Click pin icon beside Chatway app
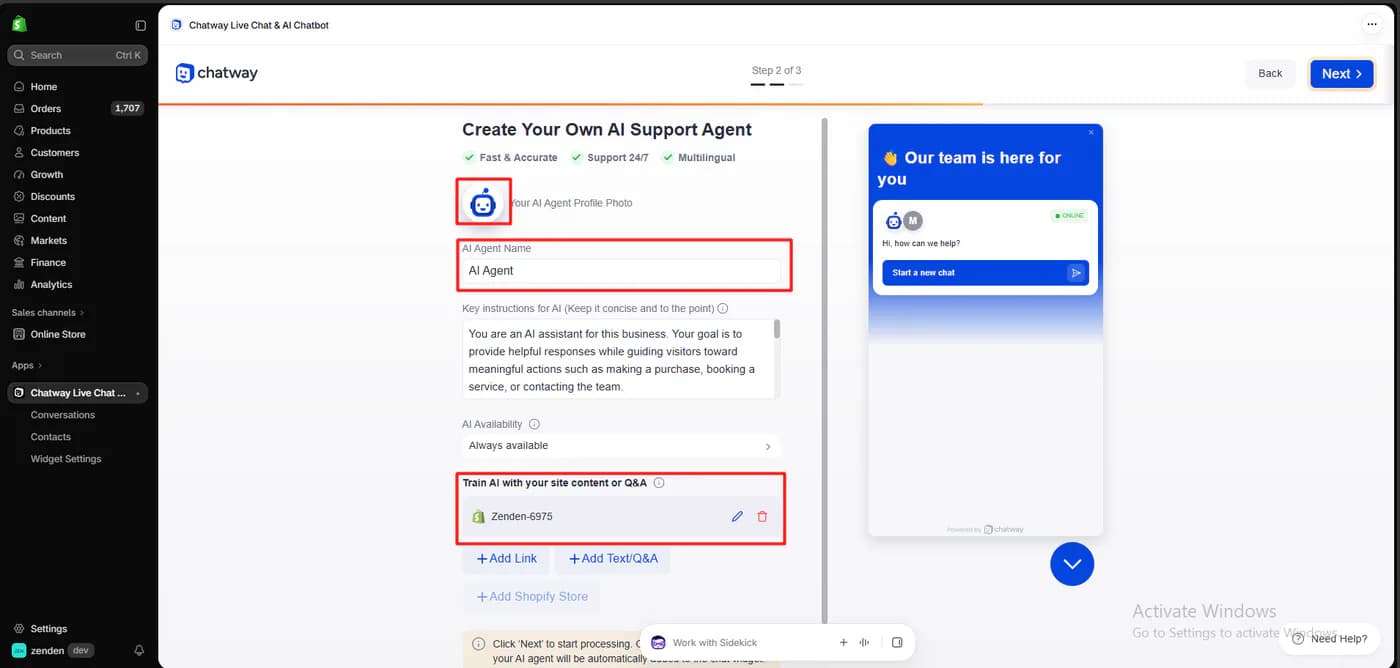The height and width of the screenshot is (668, 1400). 138,394
